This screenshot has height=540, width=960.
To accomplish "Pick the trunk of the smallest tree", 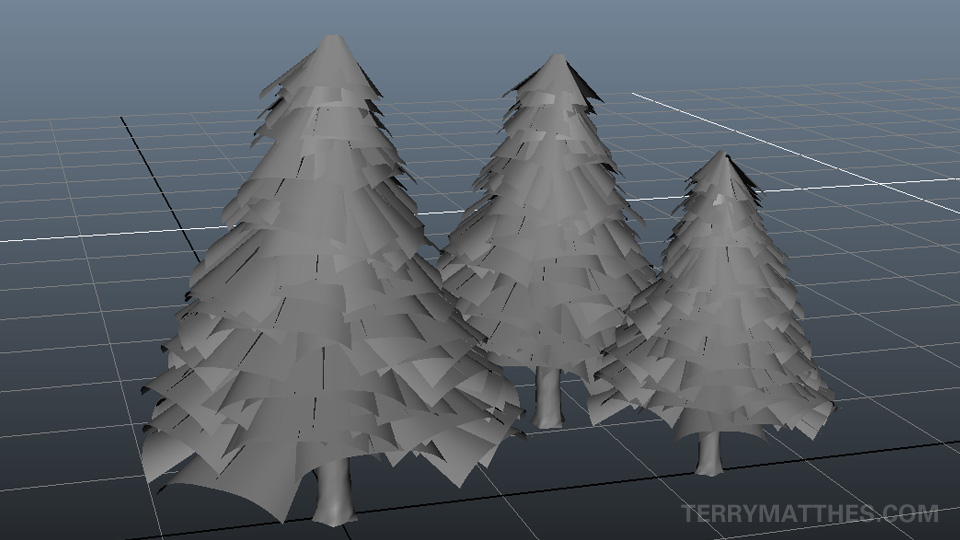I will (709, 453).
